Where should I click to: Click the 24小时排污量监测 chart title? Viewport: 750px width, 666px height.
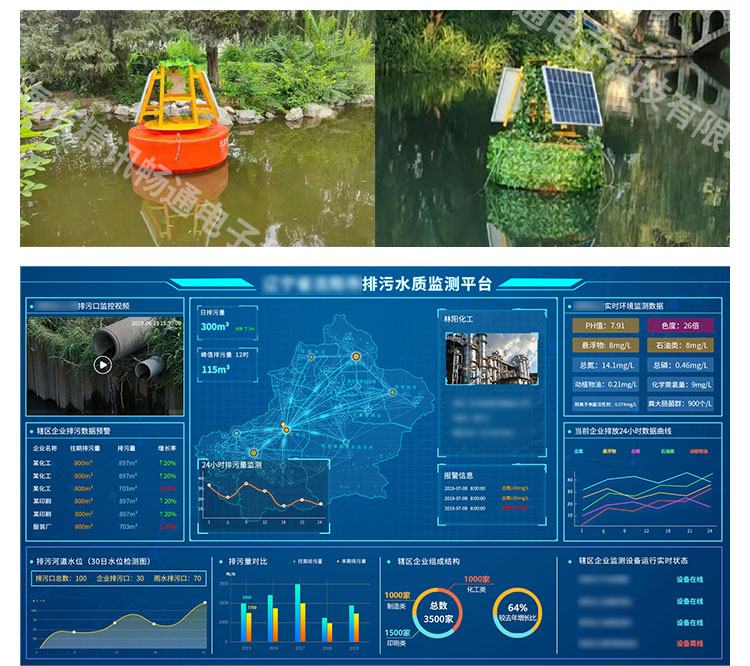click(x=232, y=465)
